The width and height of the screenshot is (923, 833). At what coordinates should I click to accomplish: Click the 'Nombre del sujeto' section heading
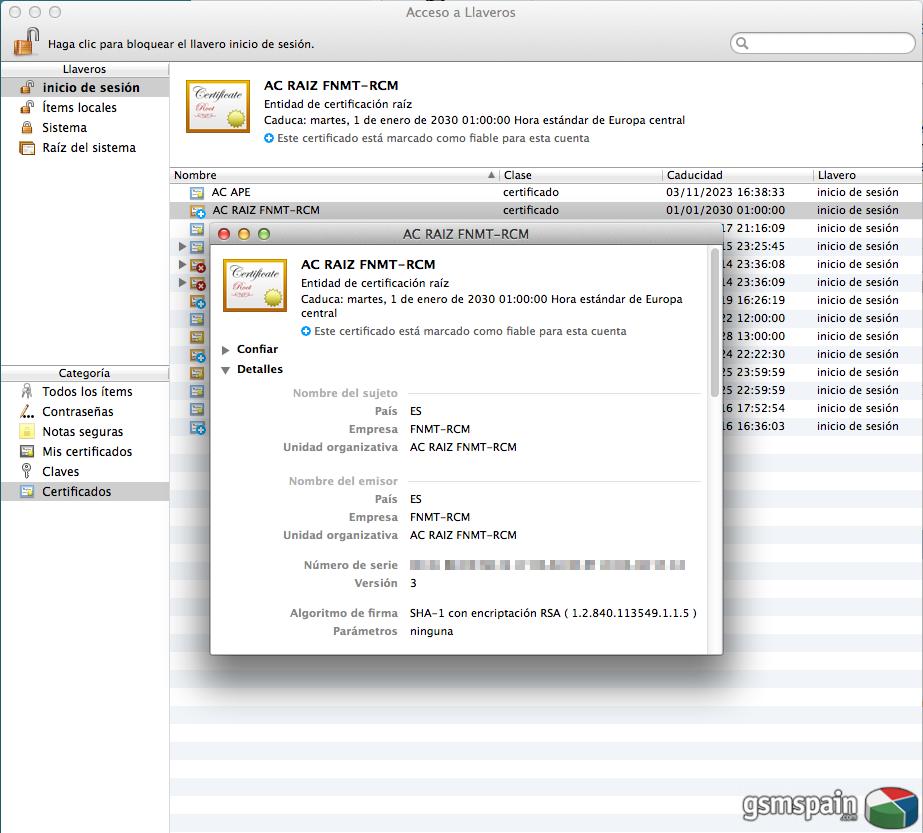pos(345,393)
